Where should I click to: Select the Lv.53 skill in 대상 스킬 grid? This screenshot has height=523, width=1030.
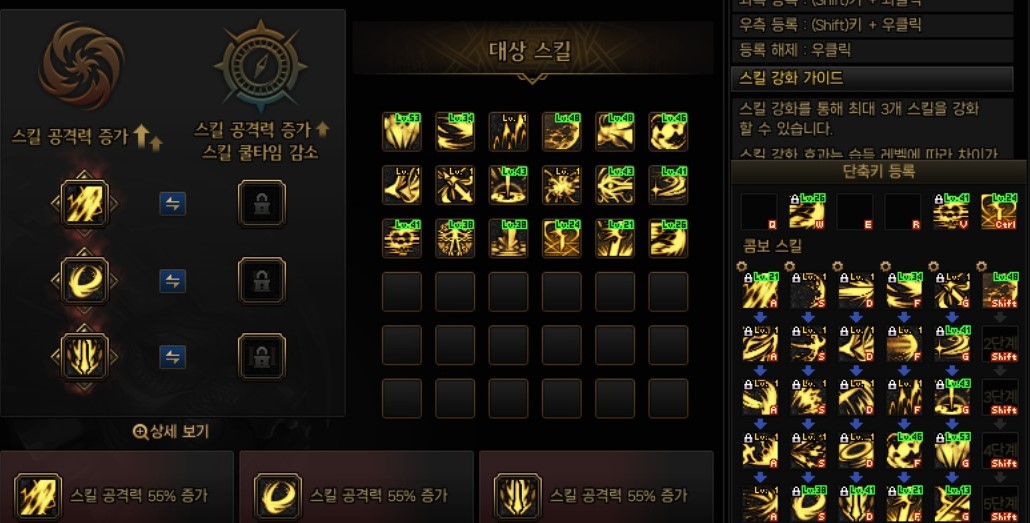pos(401,131)
